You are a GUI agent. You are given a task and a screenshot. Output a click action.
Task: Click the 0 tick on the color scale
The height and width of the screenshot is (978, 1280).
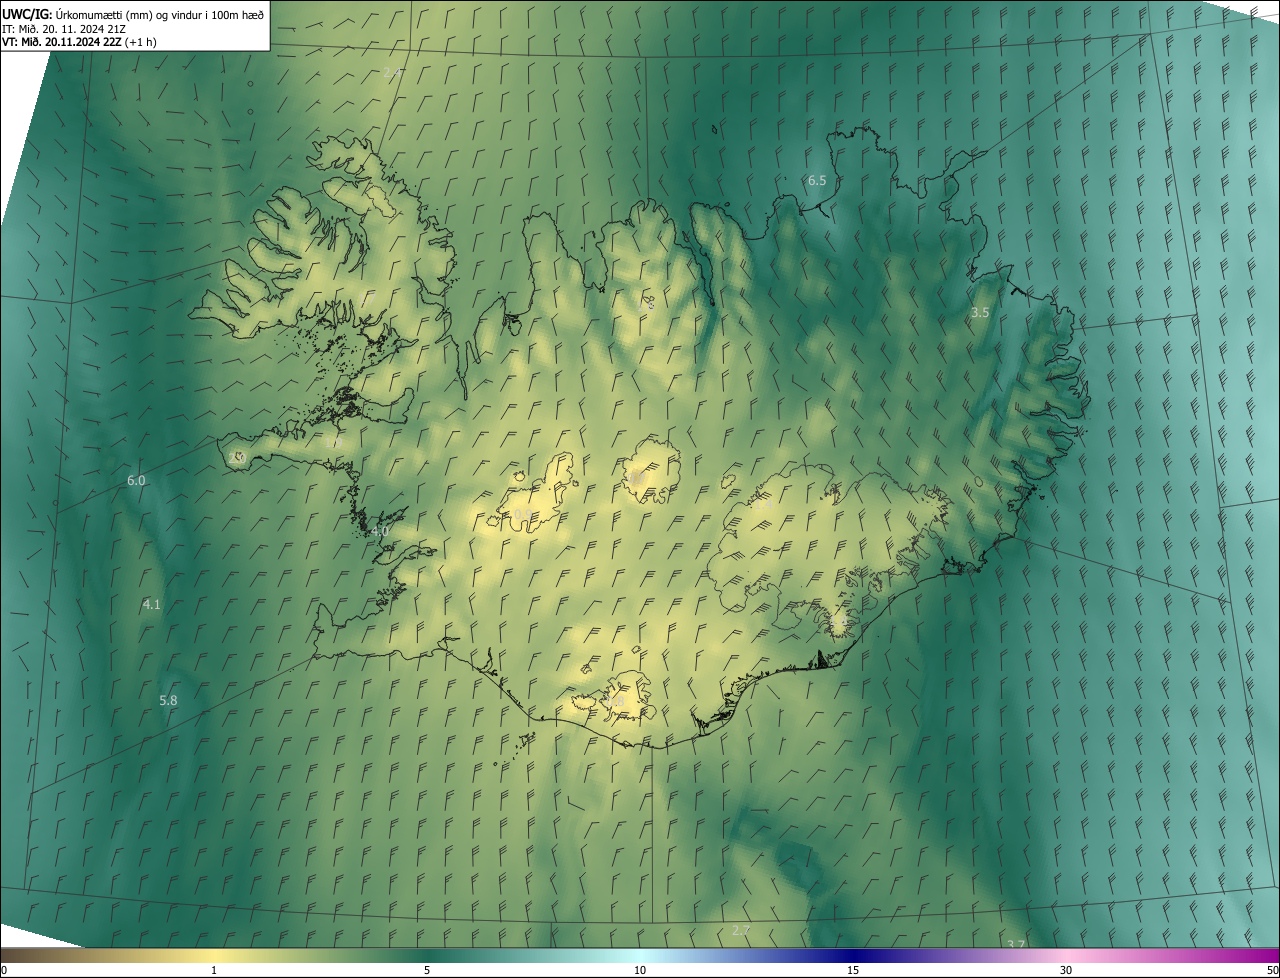pos(4,970)
